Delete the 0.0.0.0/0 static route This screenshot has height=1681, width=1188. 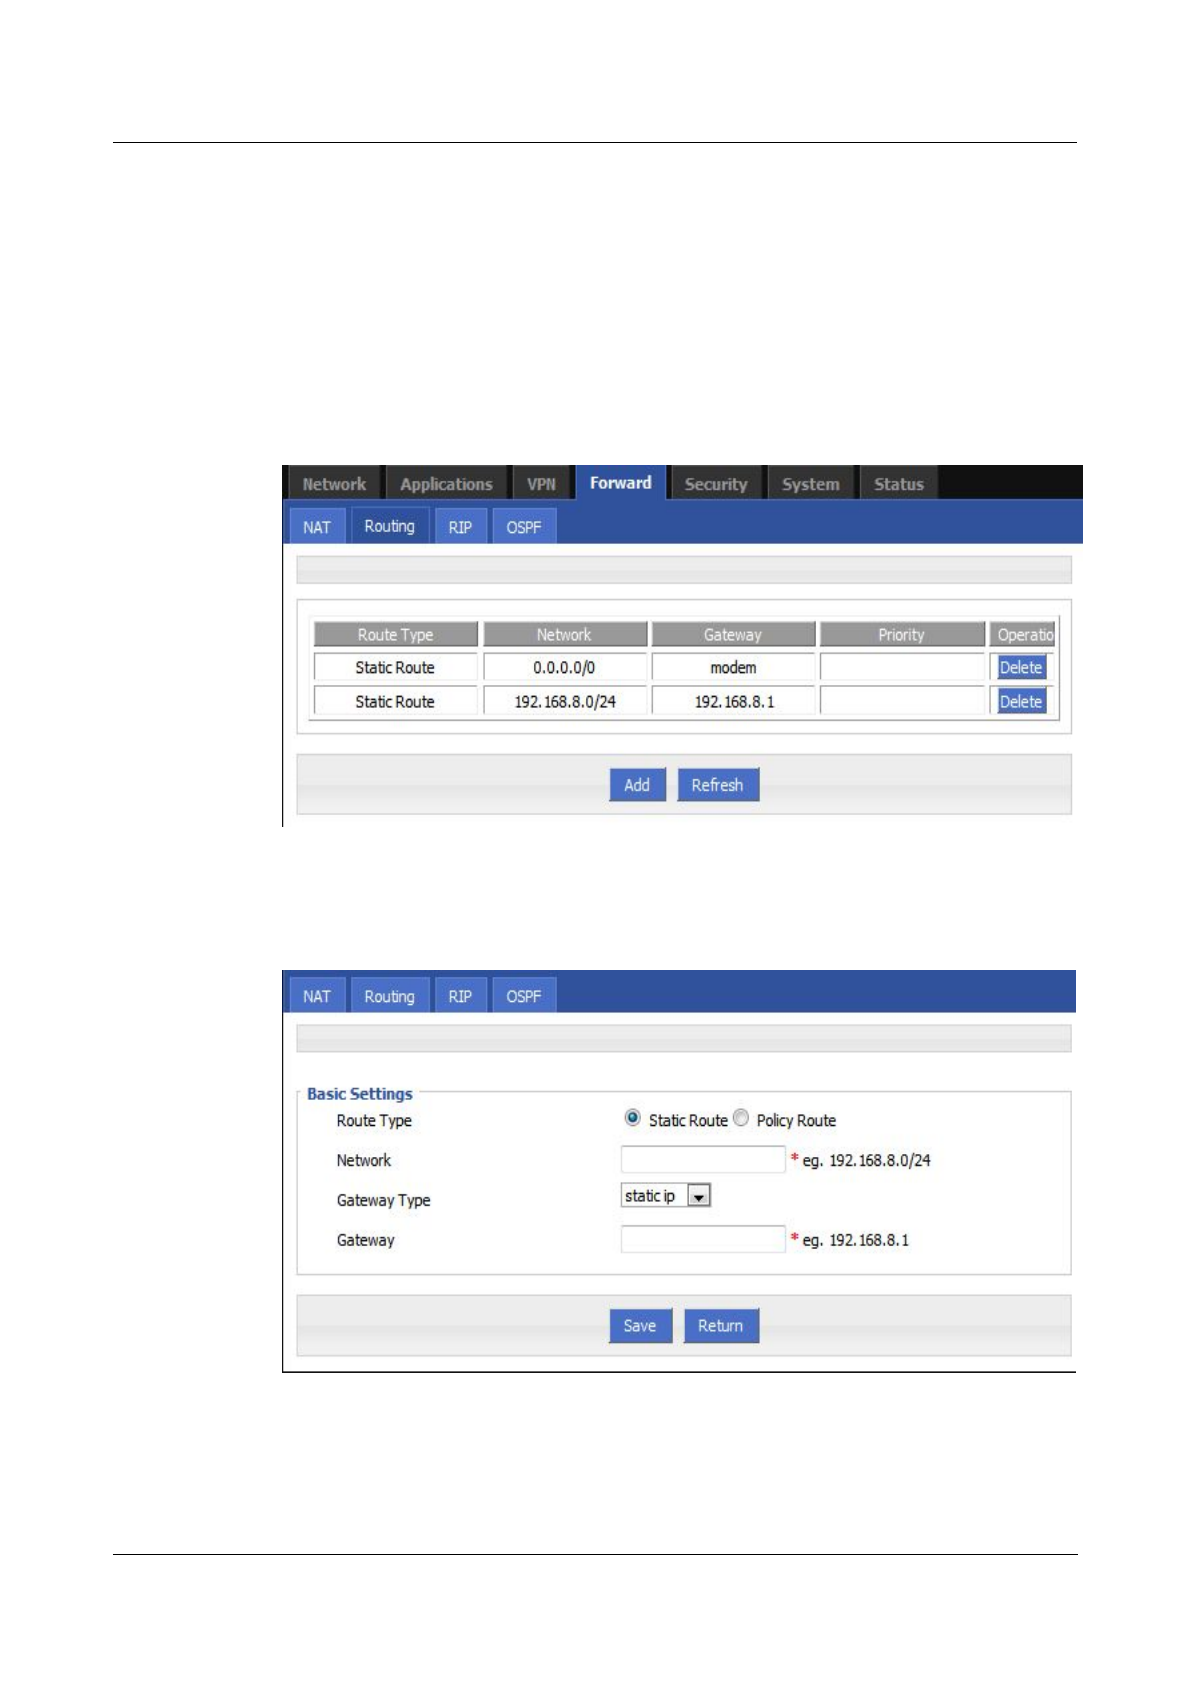click(1021, 667)
